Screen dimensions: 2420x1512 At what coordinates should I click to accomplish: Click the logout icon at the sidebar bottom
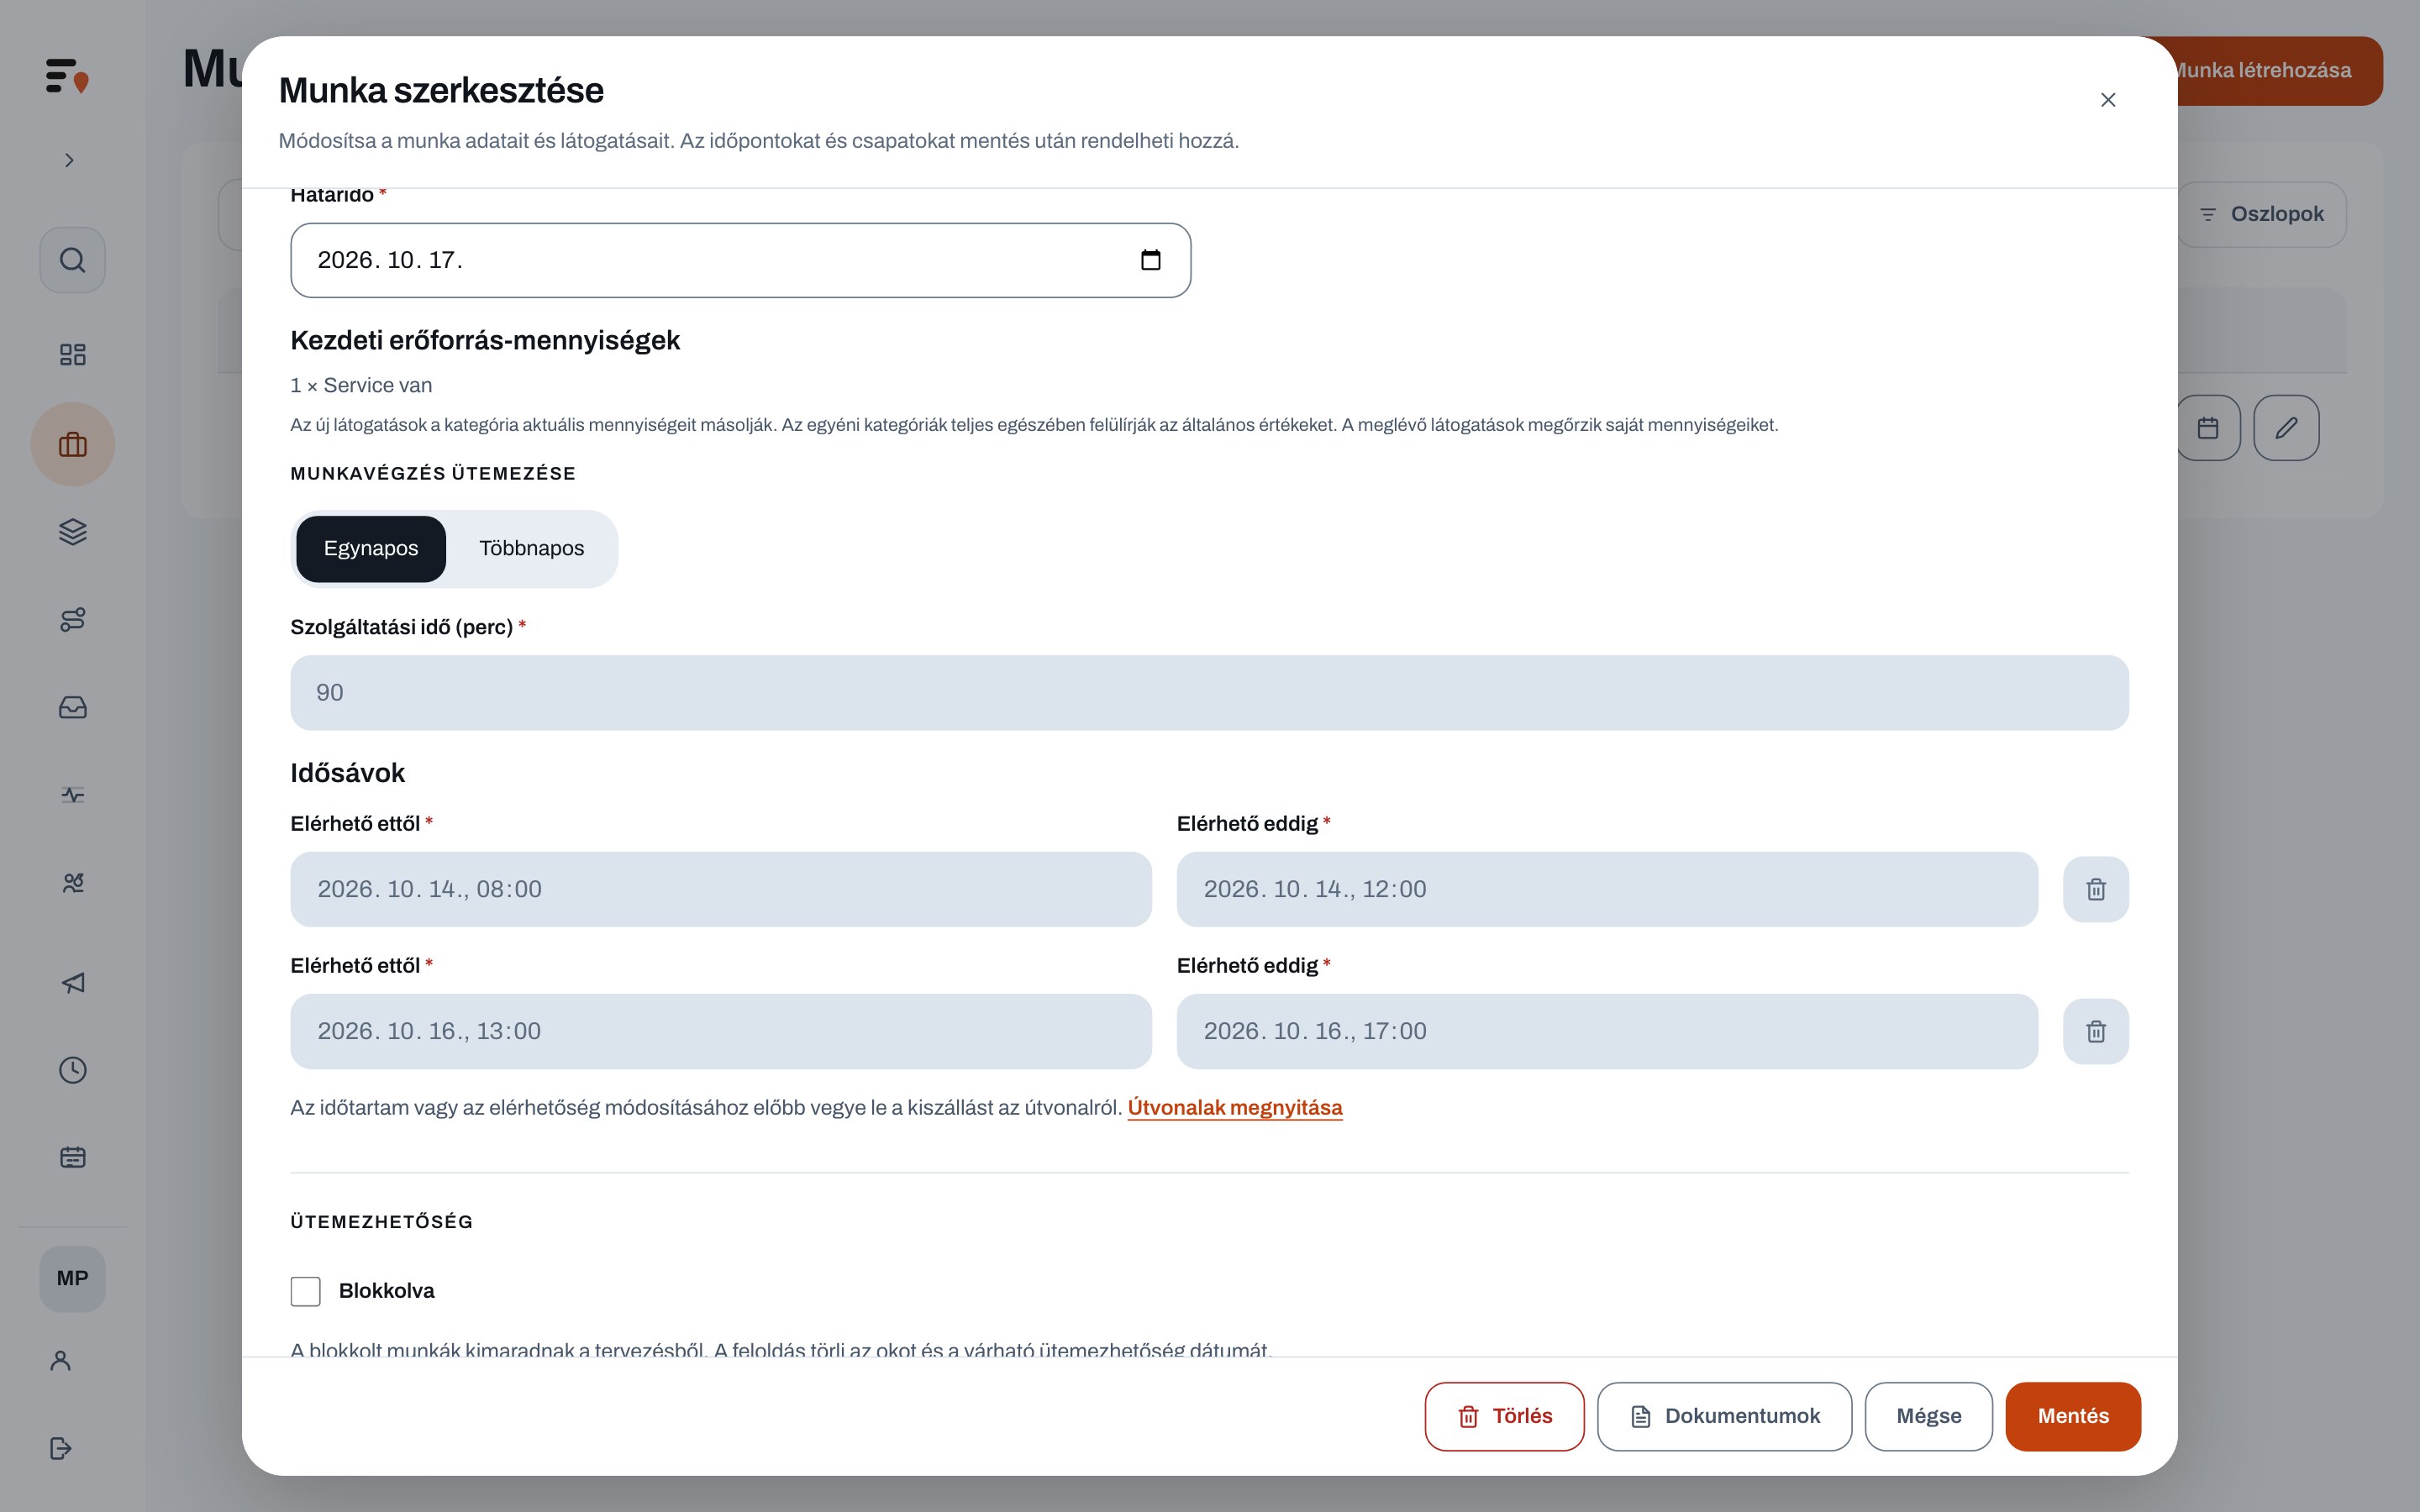60,1448
